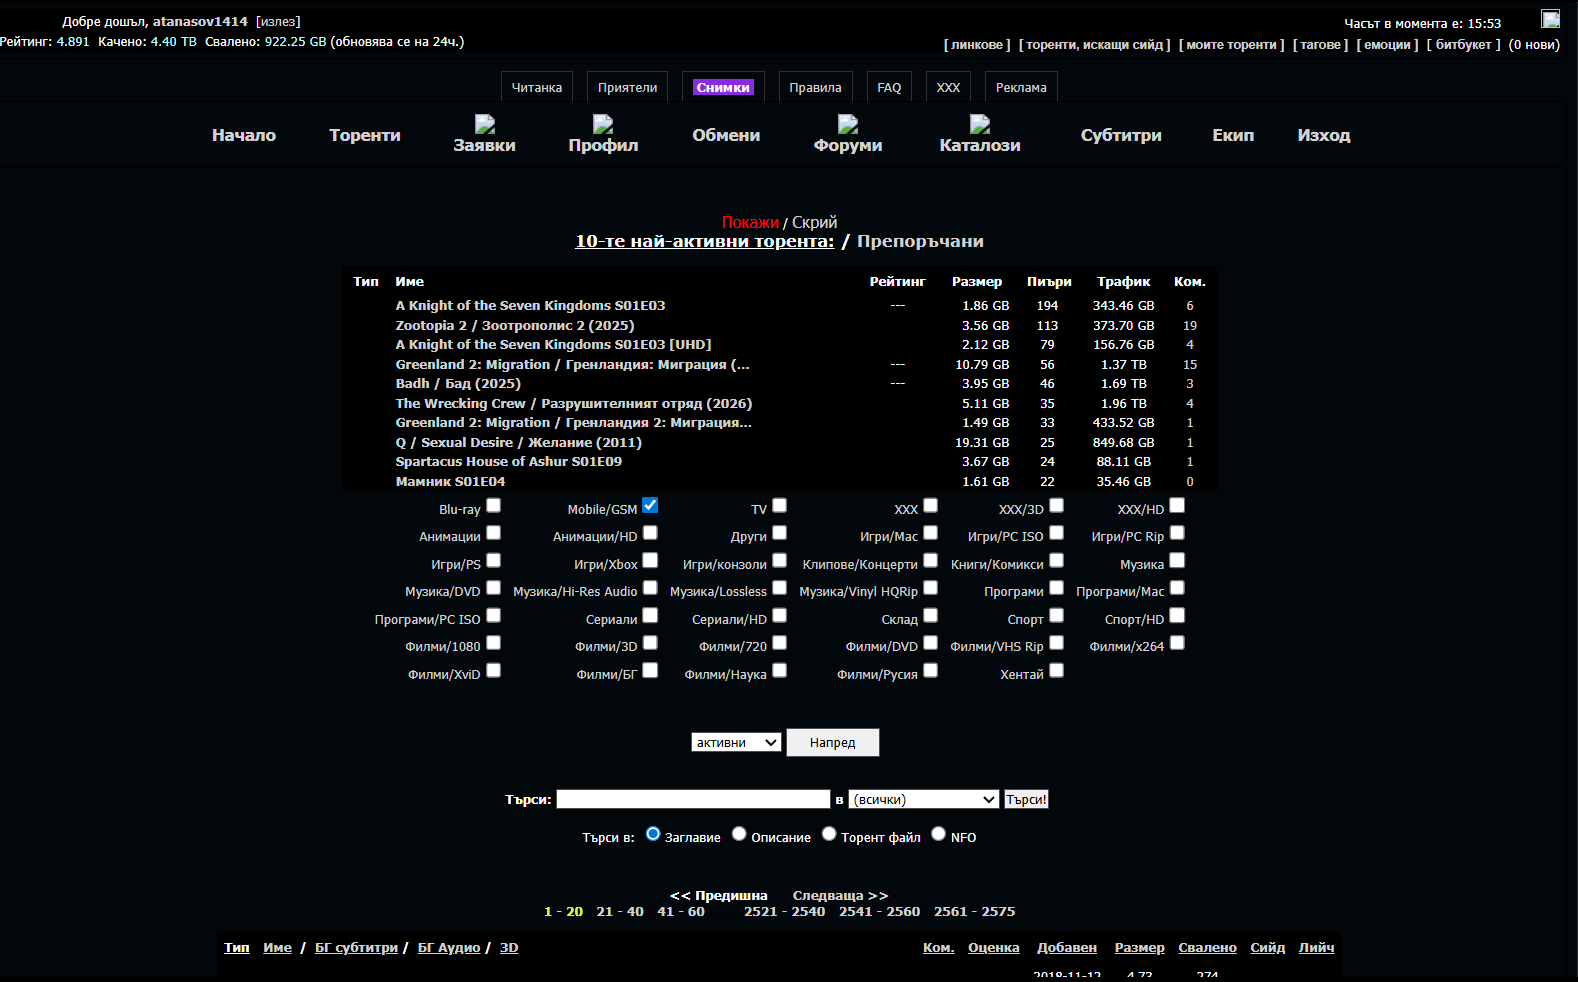This screenshot has width=1578, height=982.
Task: Open the Обмени navigation item
Action: click(726, 135)
